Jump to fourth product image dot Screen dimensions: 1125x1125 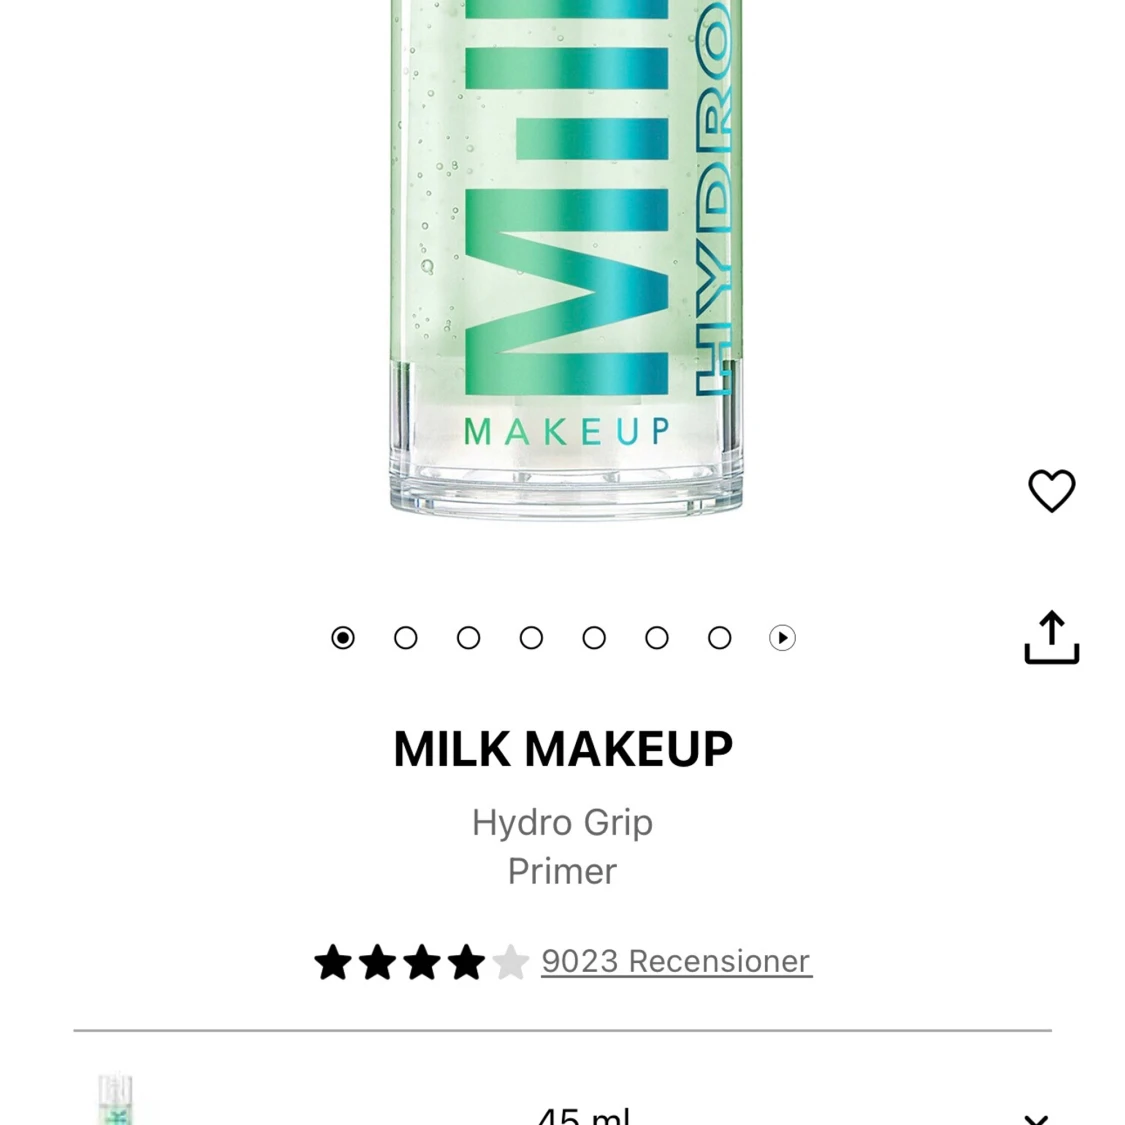tap(532, 638)
